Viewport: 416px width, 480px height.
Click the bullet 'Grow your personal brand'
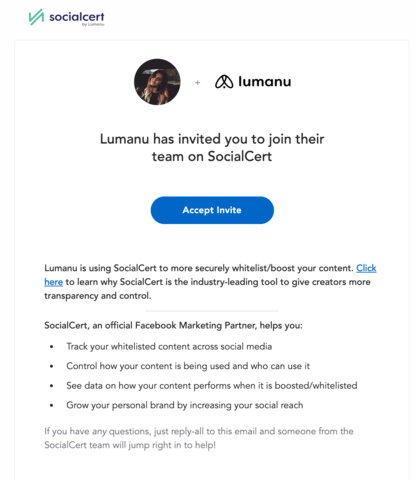pos(185,405)
